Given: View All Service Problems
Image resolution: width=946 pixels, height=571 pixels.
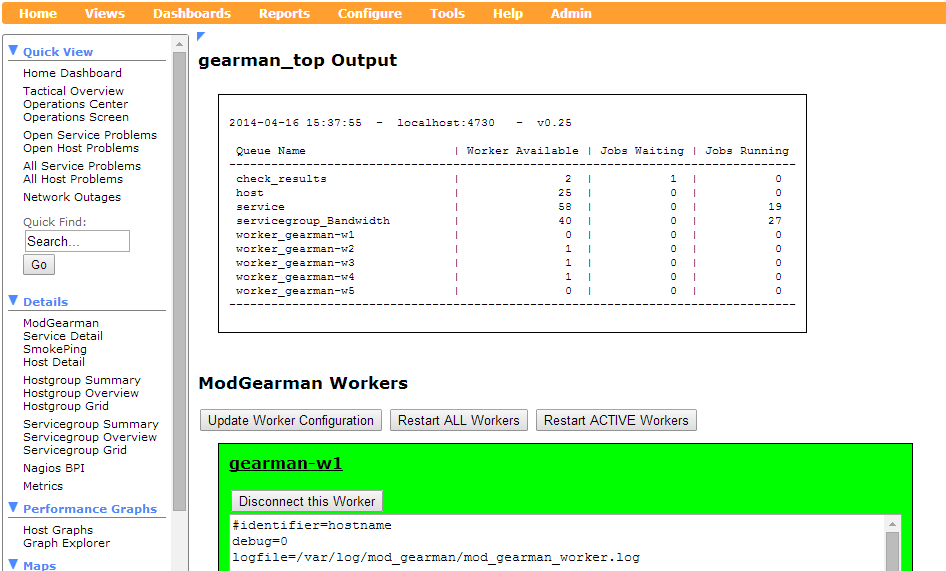Looking at the screenshot, I should [x=82, y=166].
